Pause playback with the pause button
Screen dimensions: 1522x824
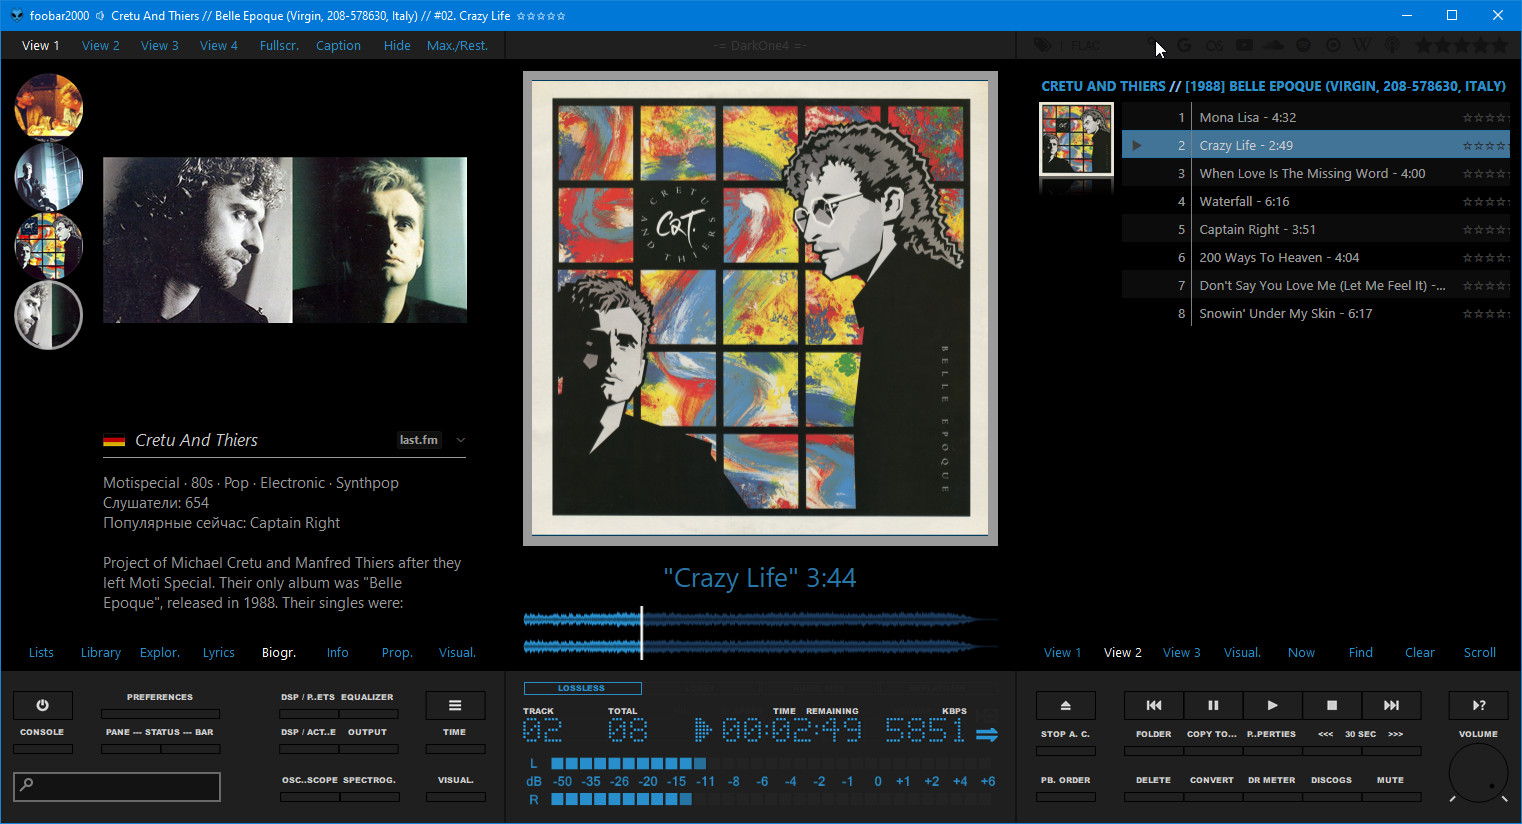(1212, 705)
